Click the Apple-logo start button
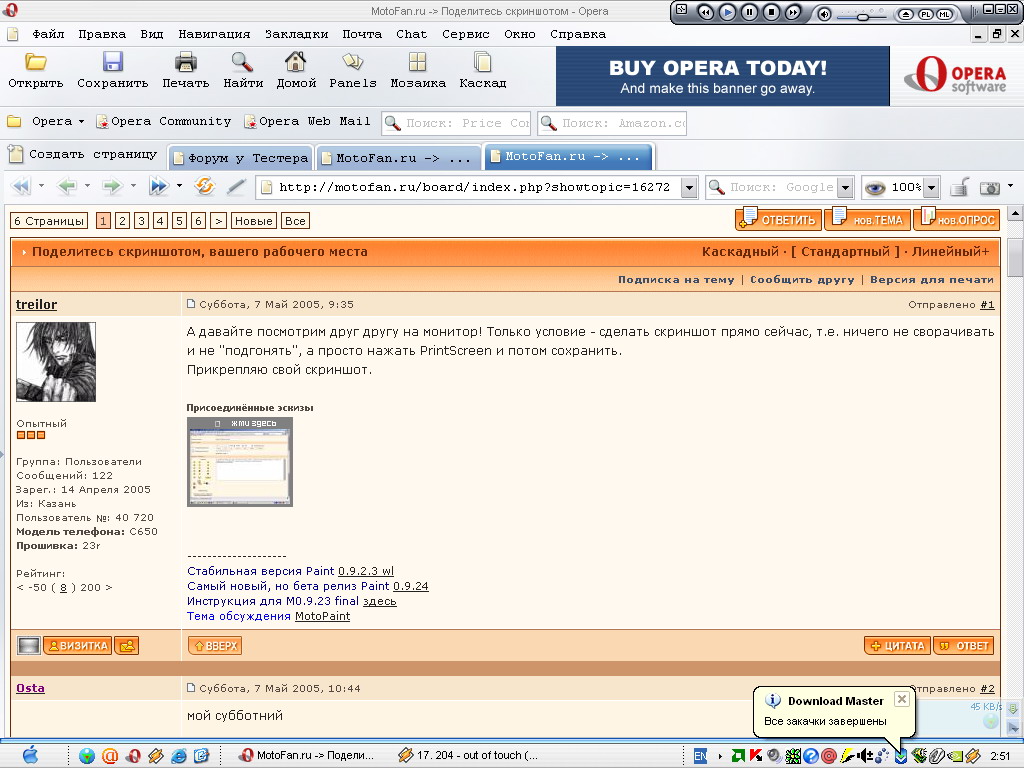 tap(30, 756)
